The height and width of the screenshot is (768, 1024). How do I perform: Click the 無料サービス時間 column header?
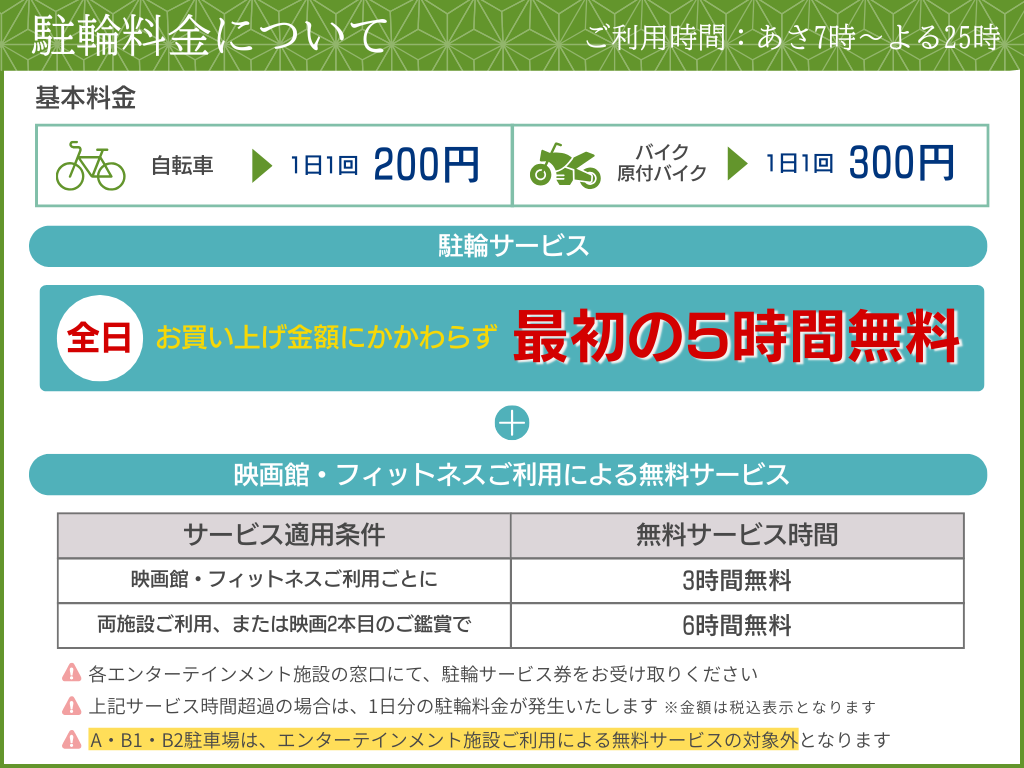pos(737,535)
